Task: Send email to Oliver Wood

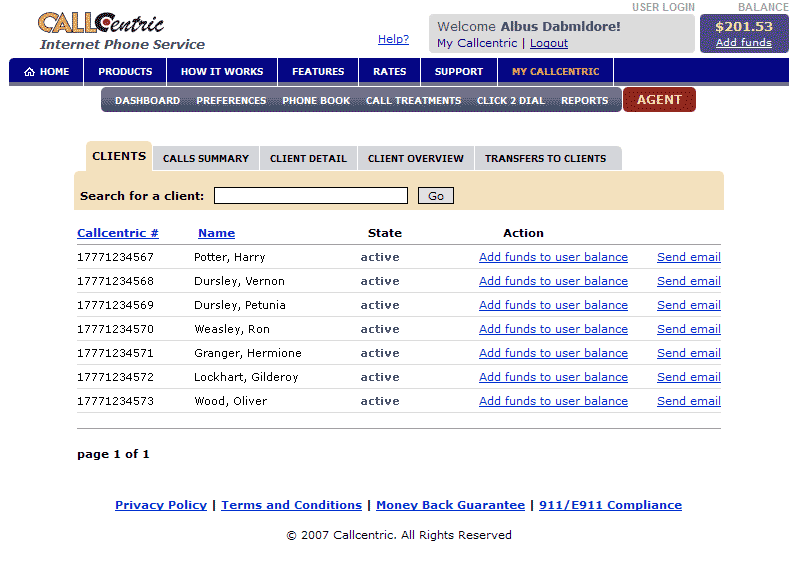Action: [x=689, y=401]
